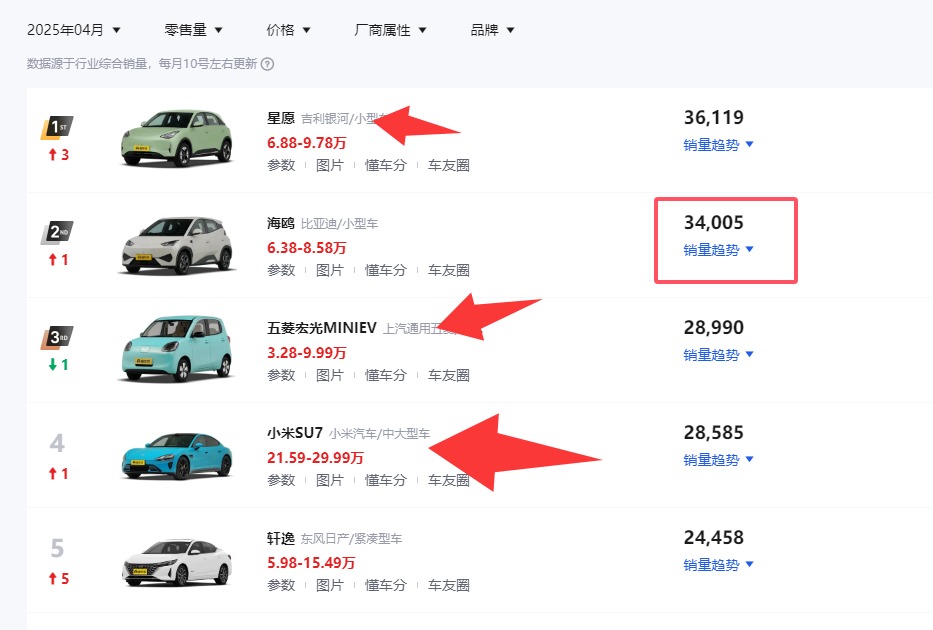The width and height of the screenshot is (933, 630).
Task: Expand 销量趋势 for 星愿
Action: [718, 145]
